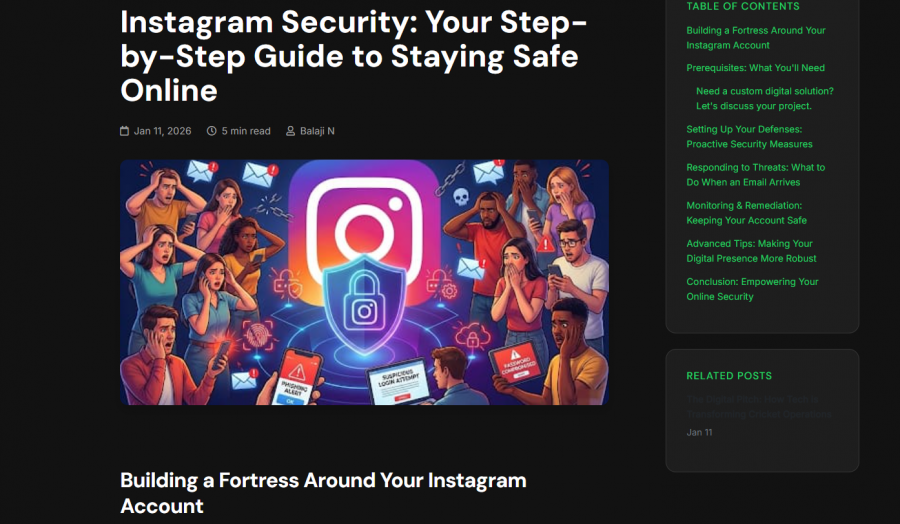The width and height of the screenshot is (900, 524).
Task: Navigate to Monitoring & Remediation section
Action: 746,213
